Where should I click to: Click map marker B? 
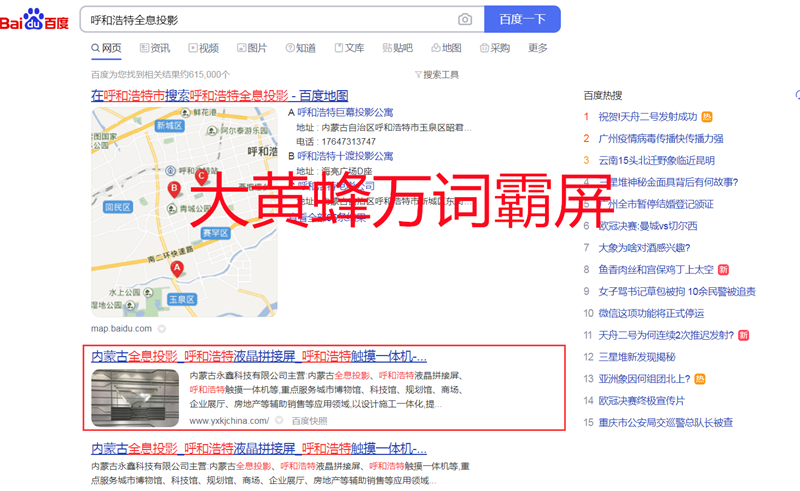174,189
